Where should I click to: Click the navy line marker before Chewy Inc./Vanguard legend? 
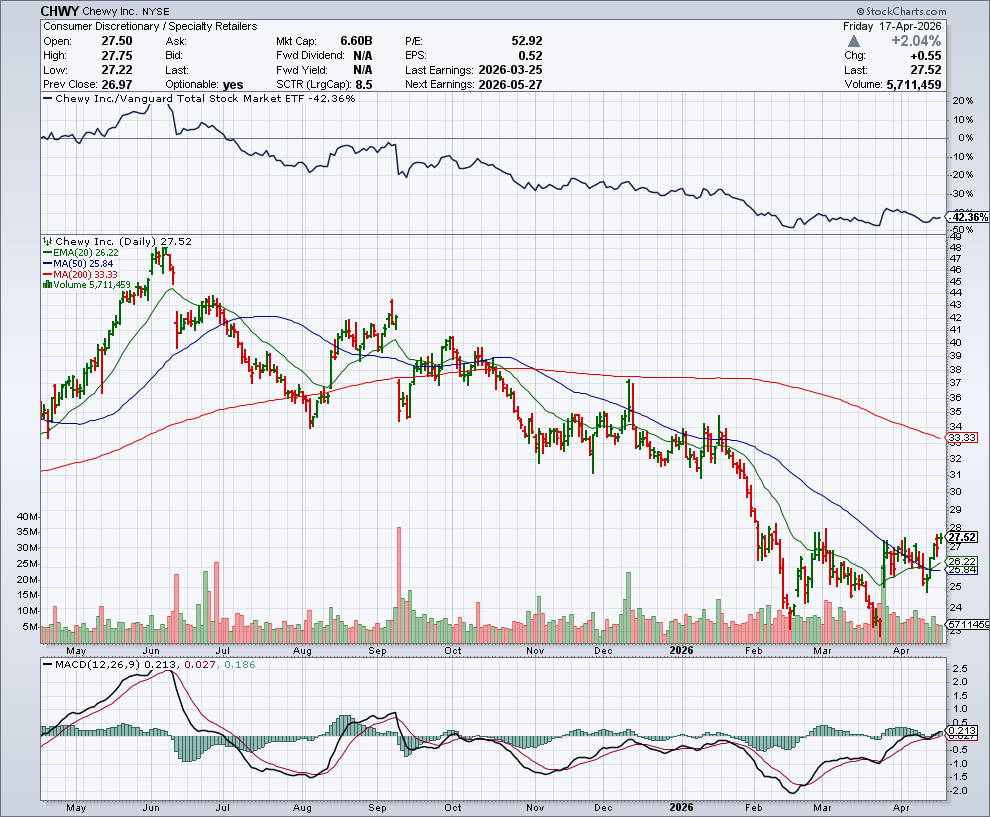(47, 98)
